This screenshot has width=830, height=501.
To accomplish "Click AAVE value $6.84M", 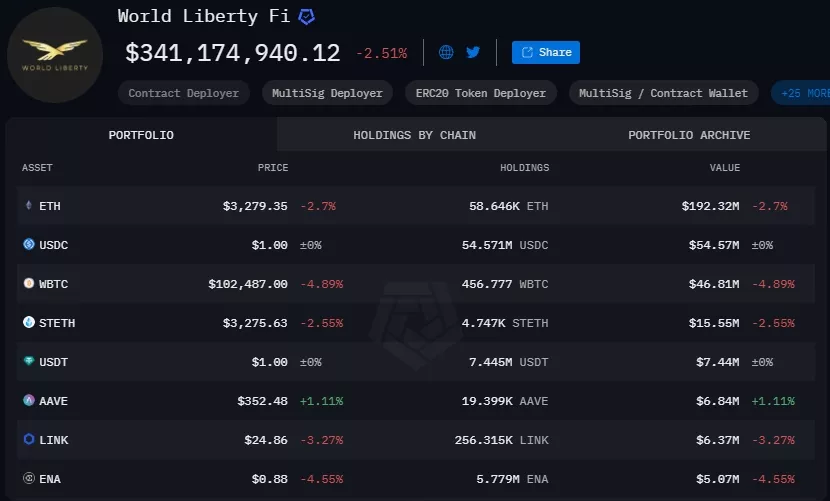I will click(718, 401).
